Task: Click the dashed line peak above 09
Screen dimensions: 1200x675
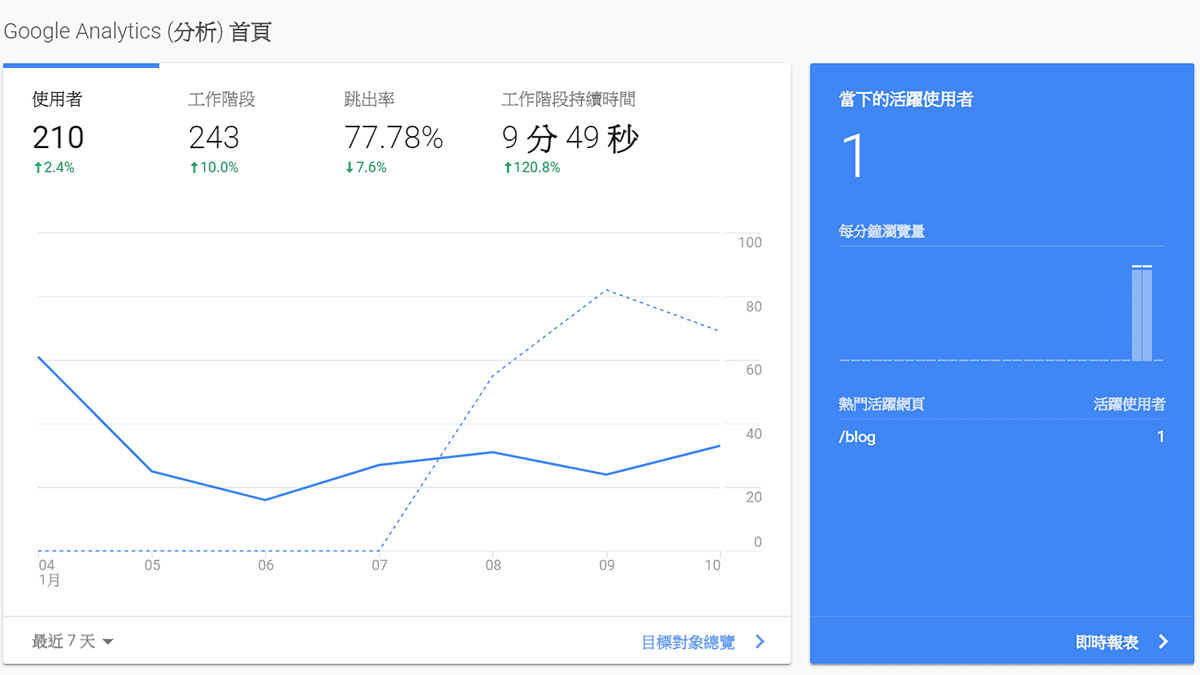Action: 608,290
